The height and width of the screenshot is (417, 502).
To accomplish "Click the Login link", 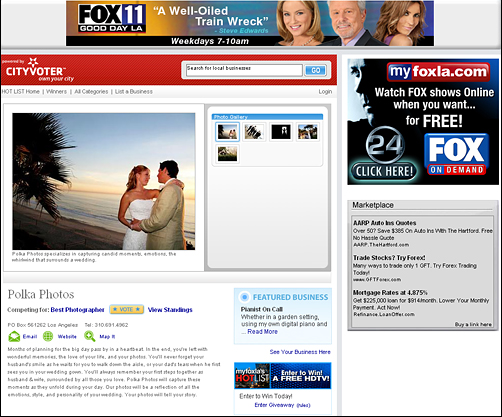I will 325,91.
